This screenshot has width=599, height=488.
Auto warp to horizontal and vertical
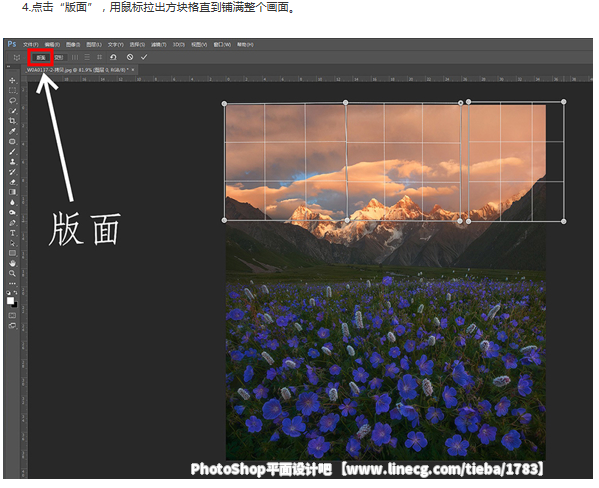click(99, 57)
